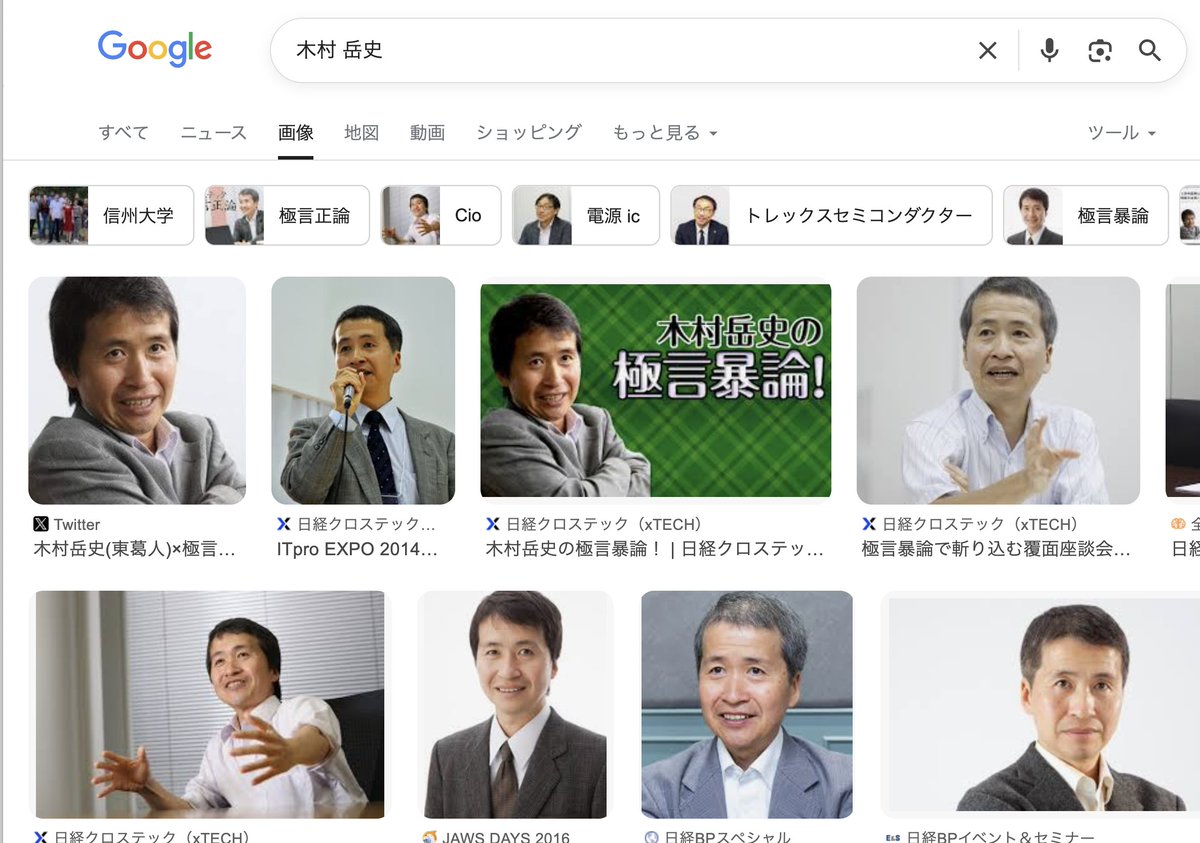Switch to the 動画 tab

point(427,132)
